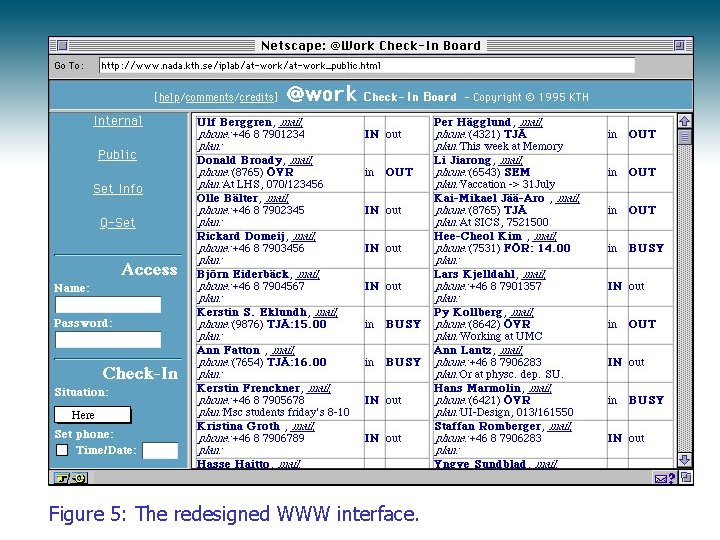The image size is (720, 540).
Task: Click the mail link for Kai-Mikael Jää-Aro
Action: [568, 198]
